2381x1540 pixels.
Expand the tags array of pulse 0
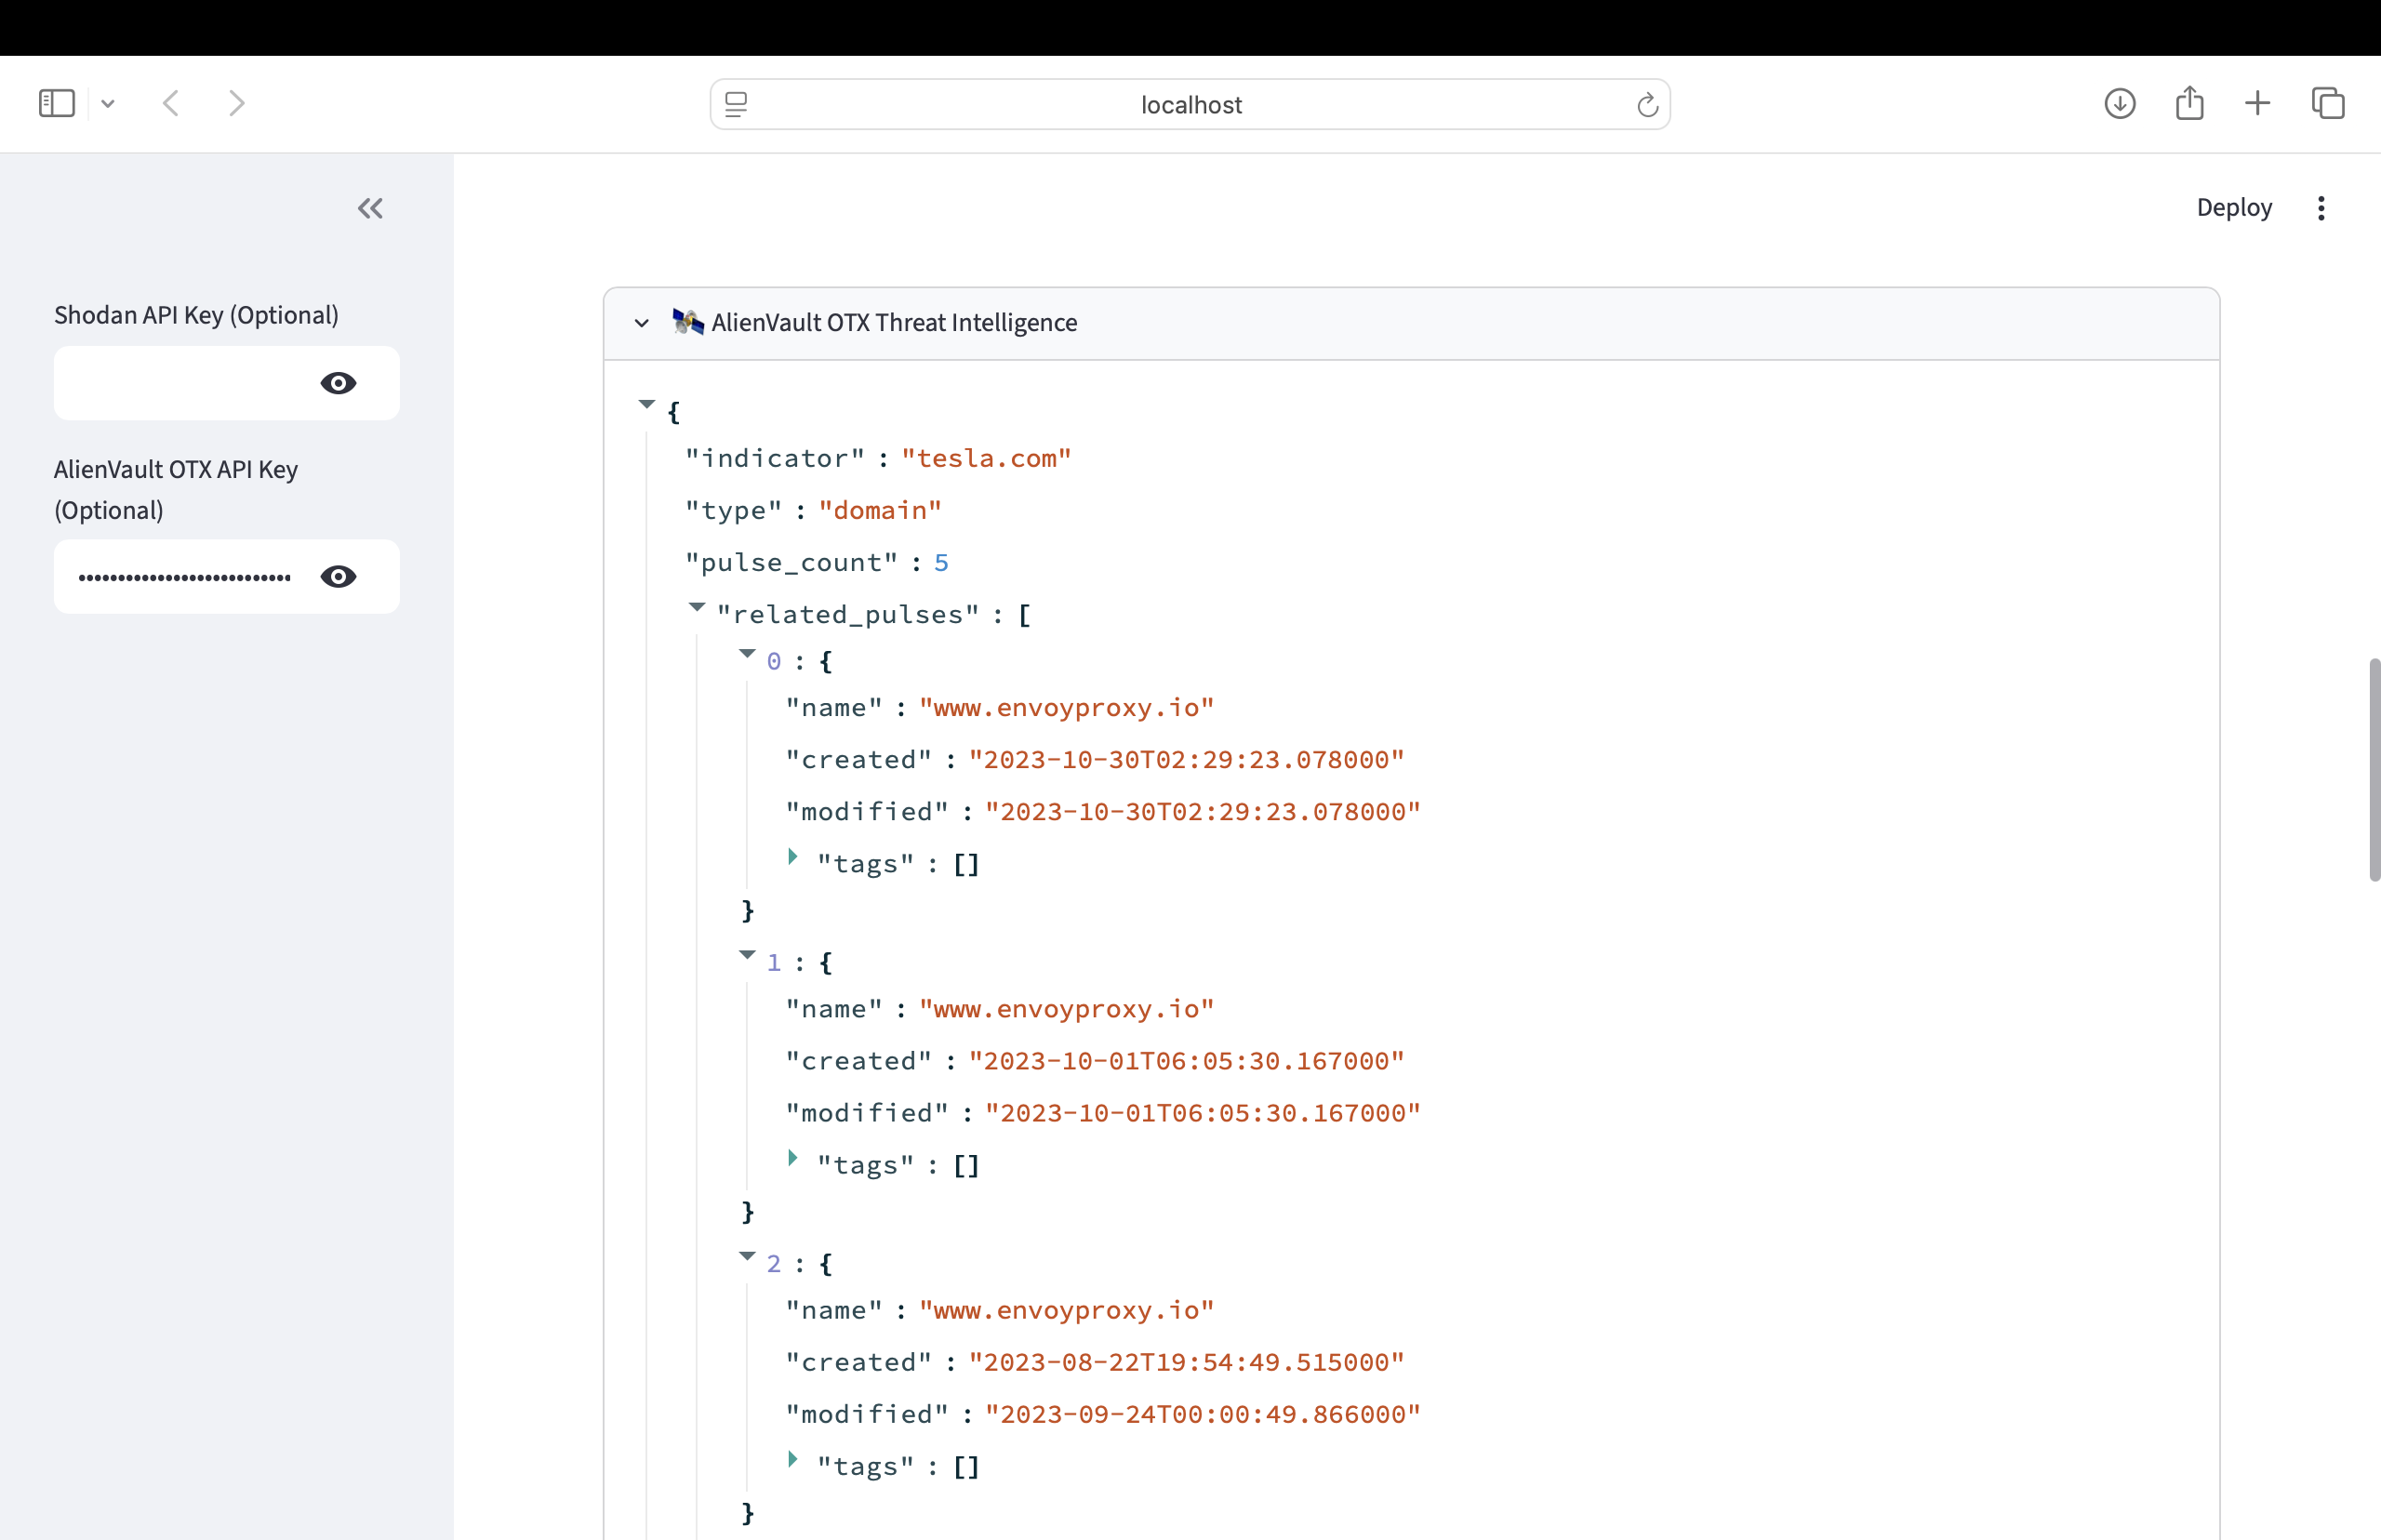pos(793,856)
